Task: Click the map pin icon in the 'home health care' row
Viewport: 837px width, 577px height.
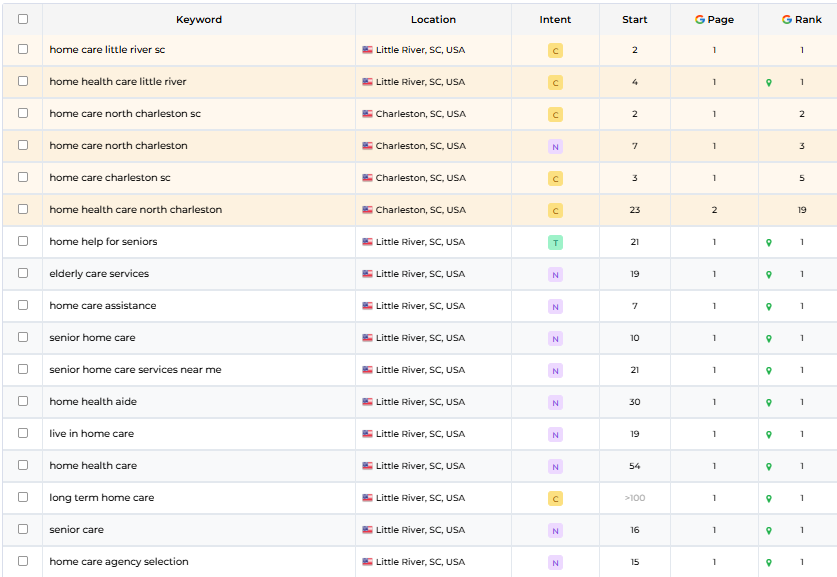Action: (769, 467)
